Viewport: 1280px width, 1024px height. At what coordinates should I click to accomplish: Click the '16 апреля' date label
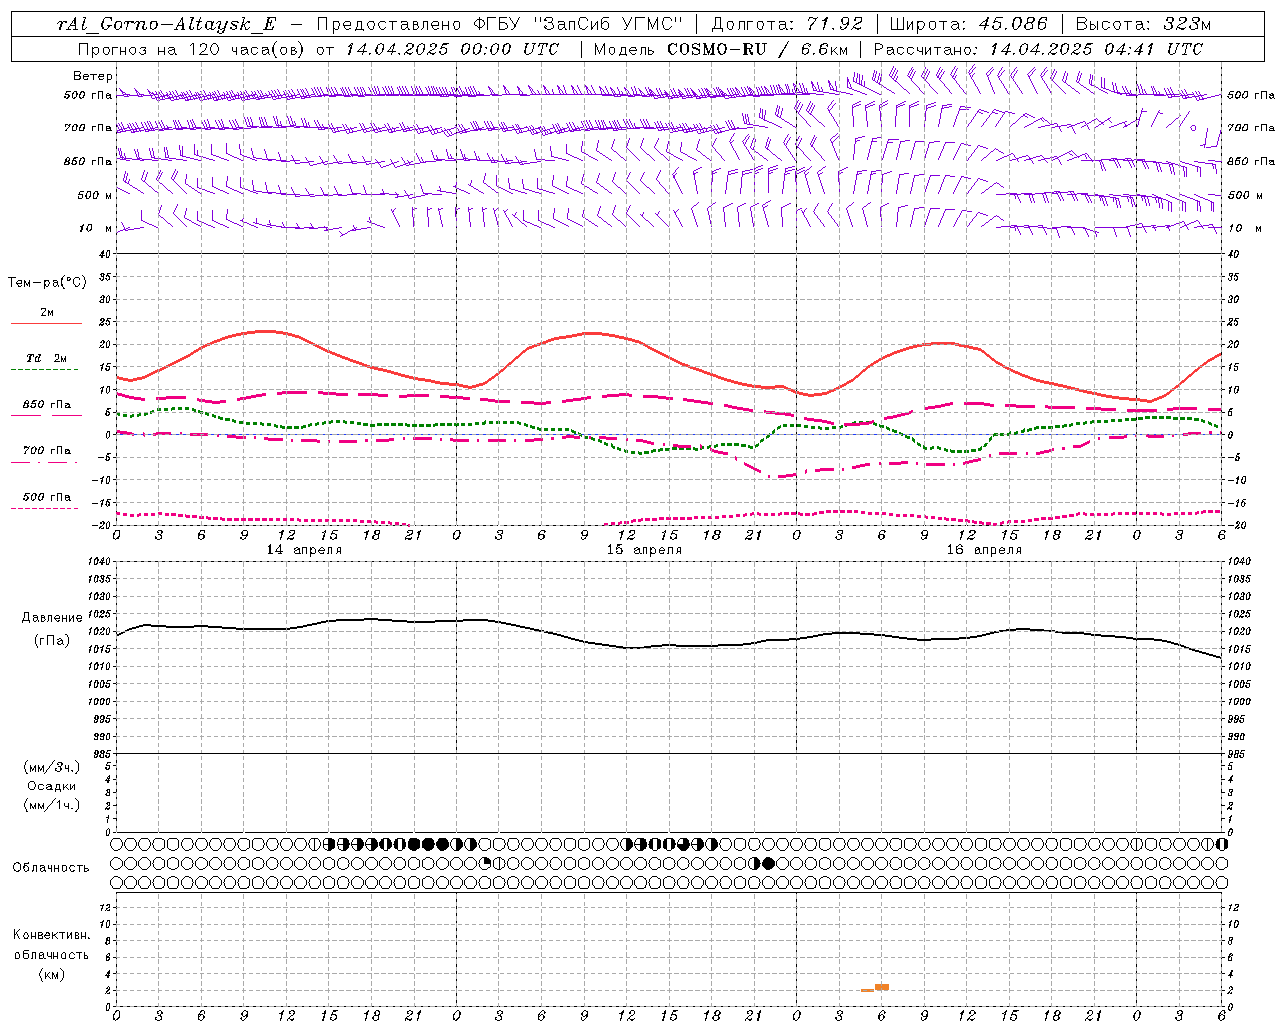pyautogui.click(x=984, y=550)
